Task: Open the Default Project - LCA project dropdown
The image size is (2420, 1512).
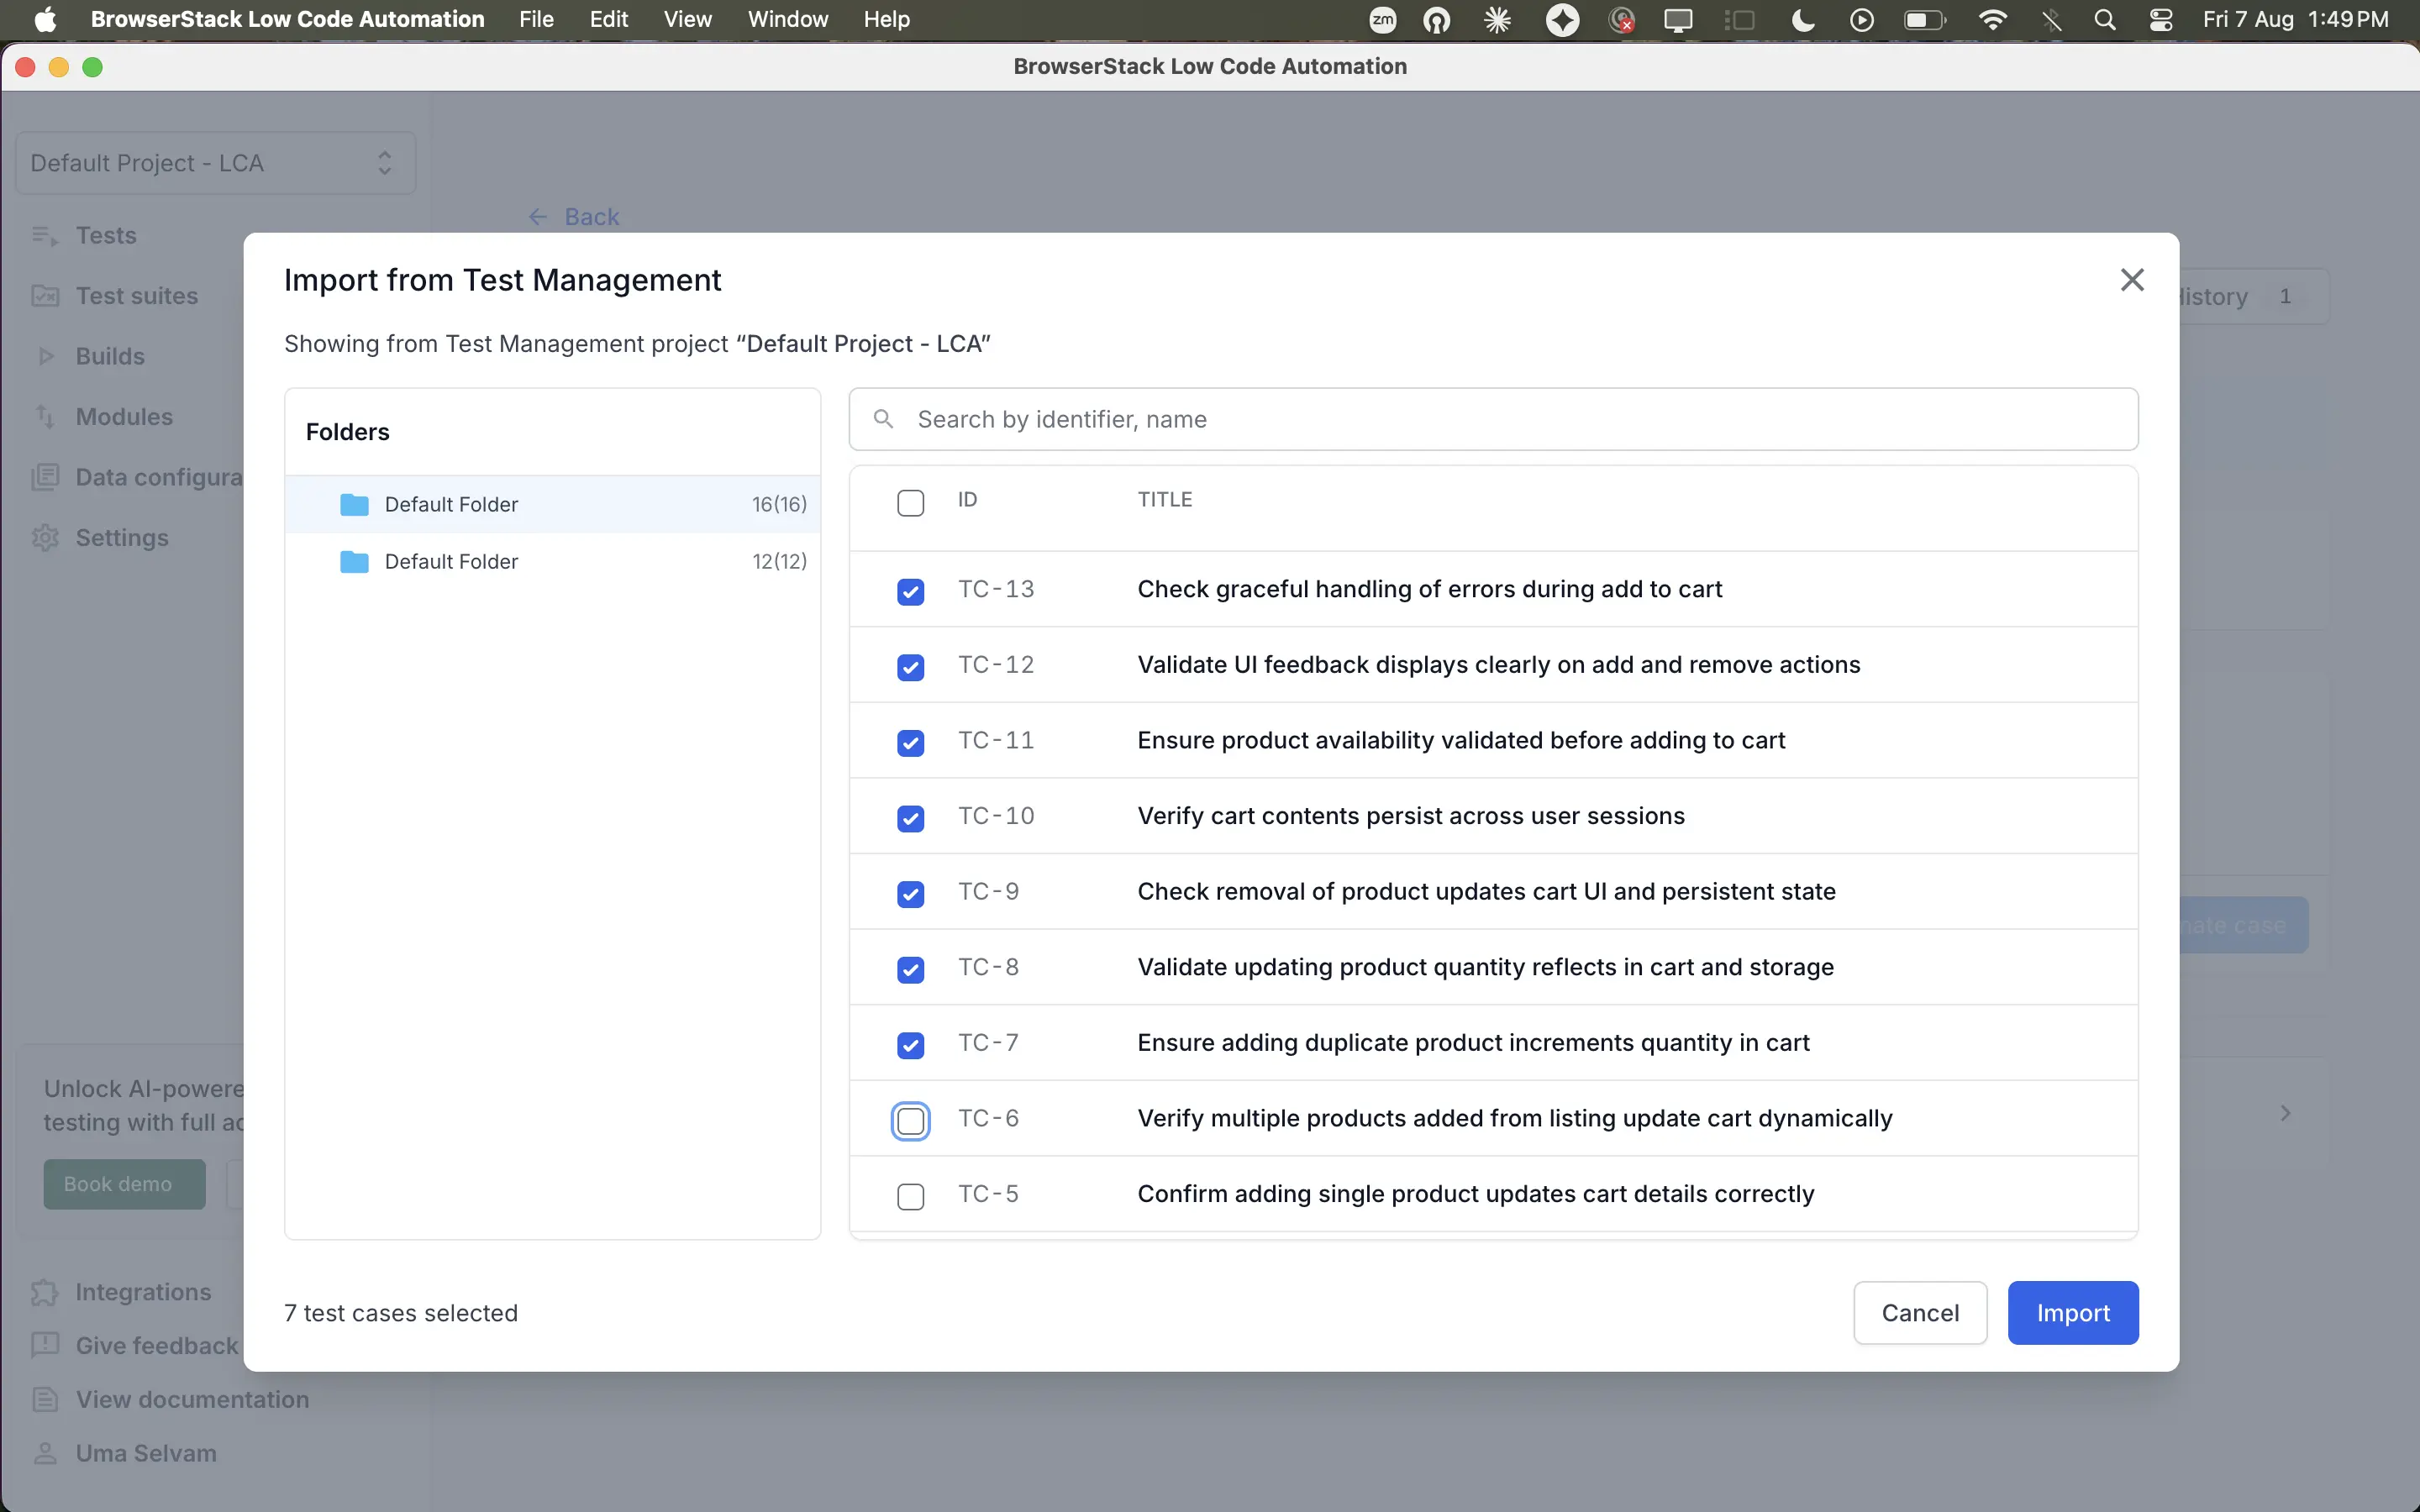Action: pyautogui.click(x=216, y=163)
